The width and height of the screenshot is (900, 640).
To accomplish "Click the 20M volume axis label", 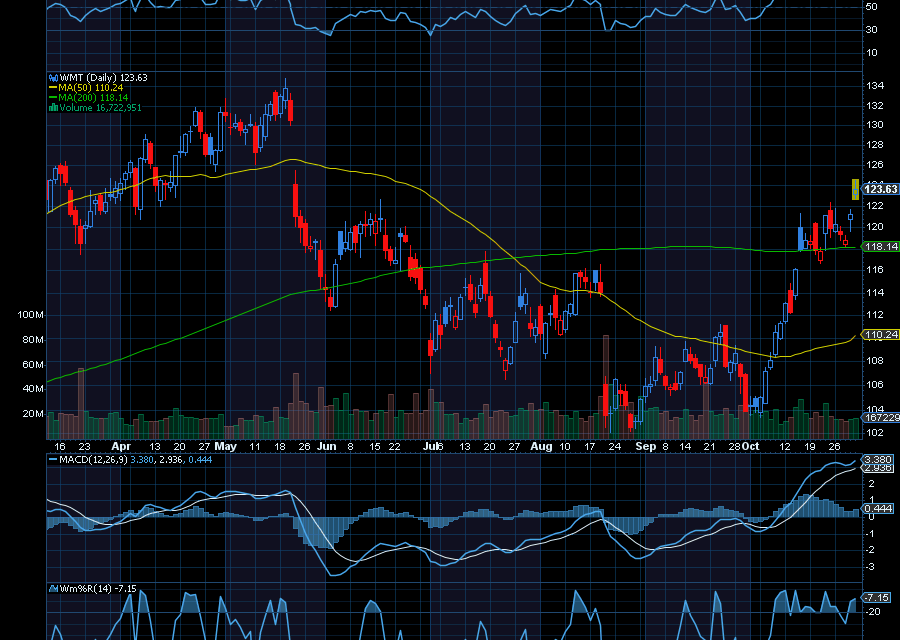I will [33, 414].
